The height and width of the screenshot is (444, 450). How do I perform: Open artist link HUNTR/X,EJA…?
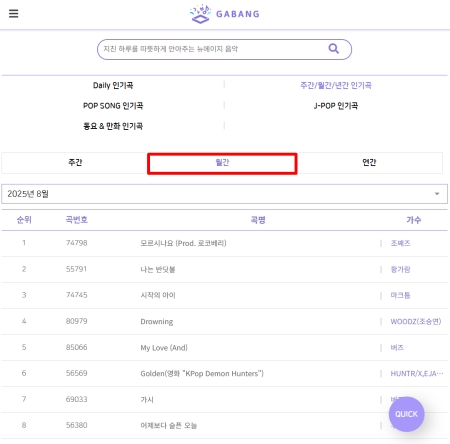417,374
